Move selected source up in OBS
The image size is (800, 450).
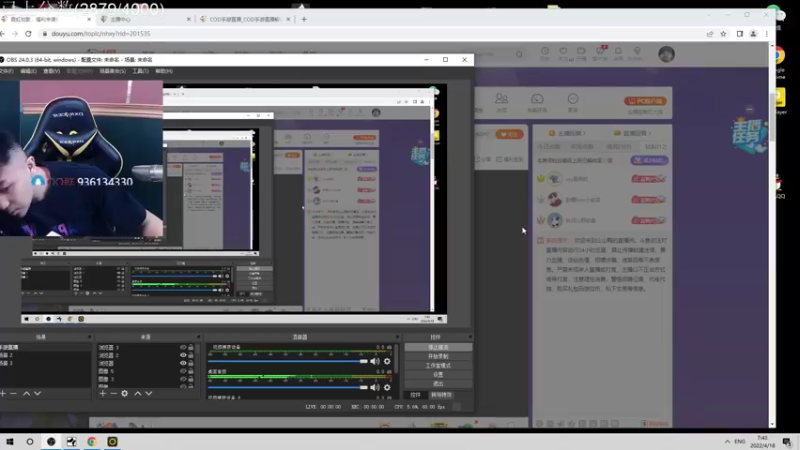(x=138, y=393)
